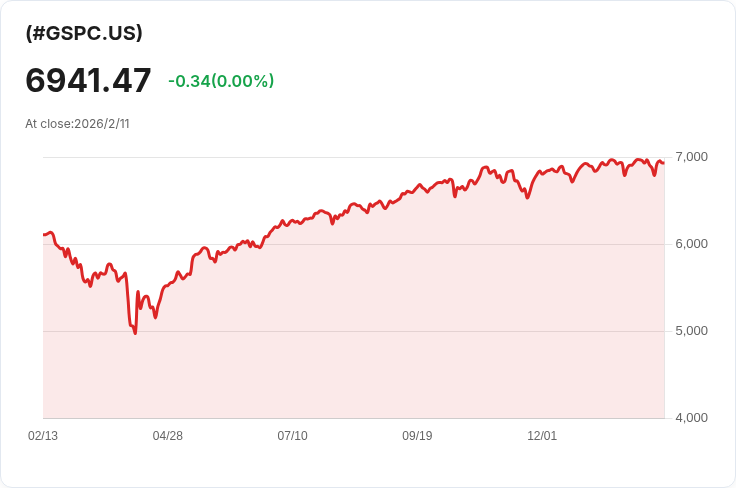Click the -0.34(0.00%) change indicator
Screen dimensions: 736x488
[221, 81]
